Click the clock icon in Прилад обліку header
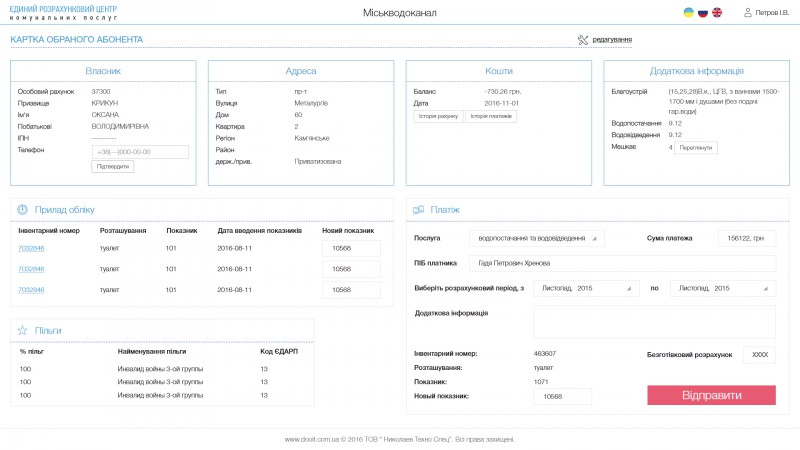Screen dimensions: 800x450 pos(22,209)
